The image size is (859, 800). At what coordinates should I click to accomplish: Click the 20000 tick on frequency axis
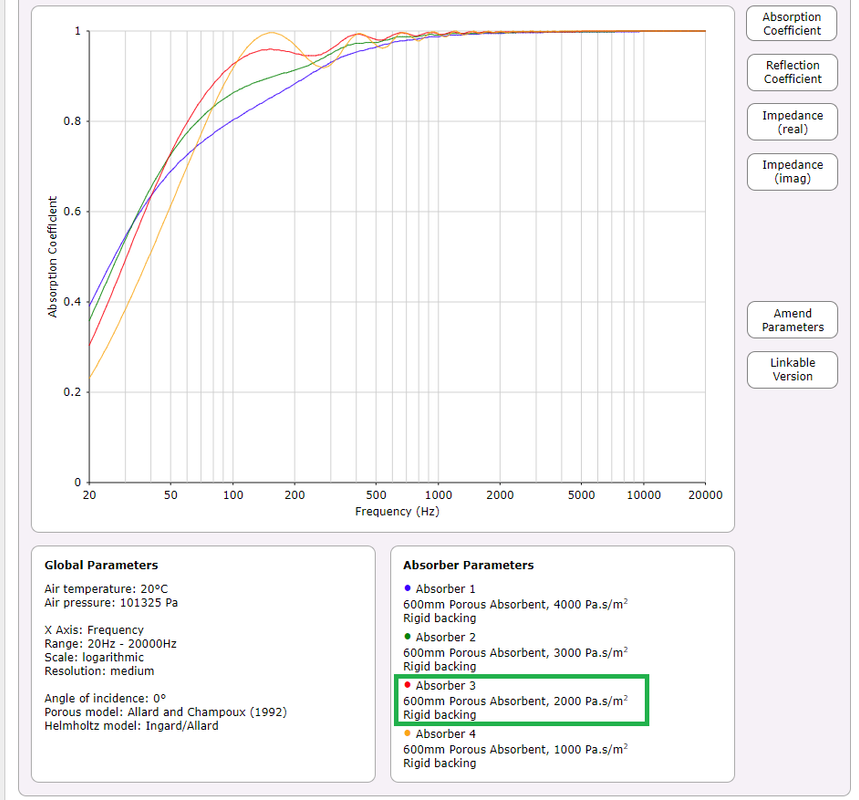(x=705, y=495)
